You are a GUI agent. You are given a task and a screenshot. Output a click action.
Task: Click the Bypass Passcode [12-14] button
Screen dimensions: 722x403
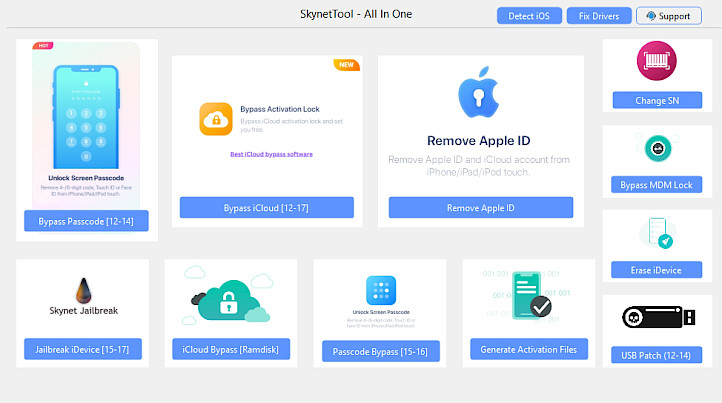coord(86,221)
